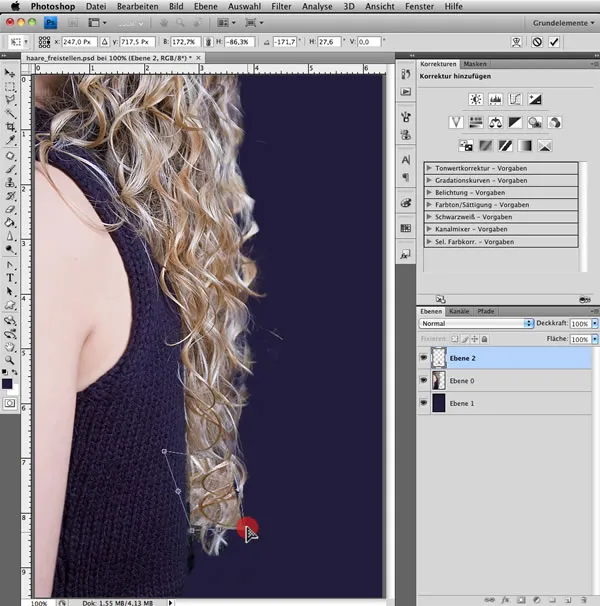This screenshot has height=606, width=600.
Task: Toggle visibility of the Ebene 0 layer
Action: coord(424,380)
